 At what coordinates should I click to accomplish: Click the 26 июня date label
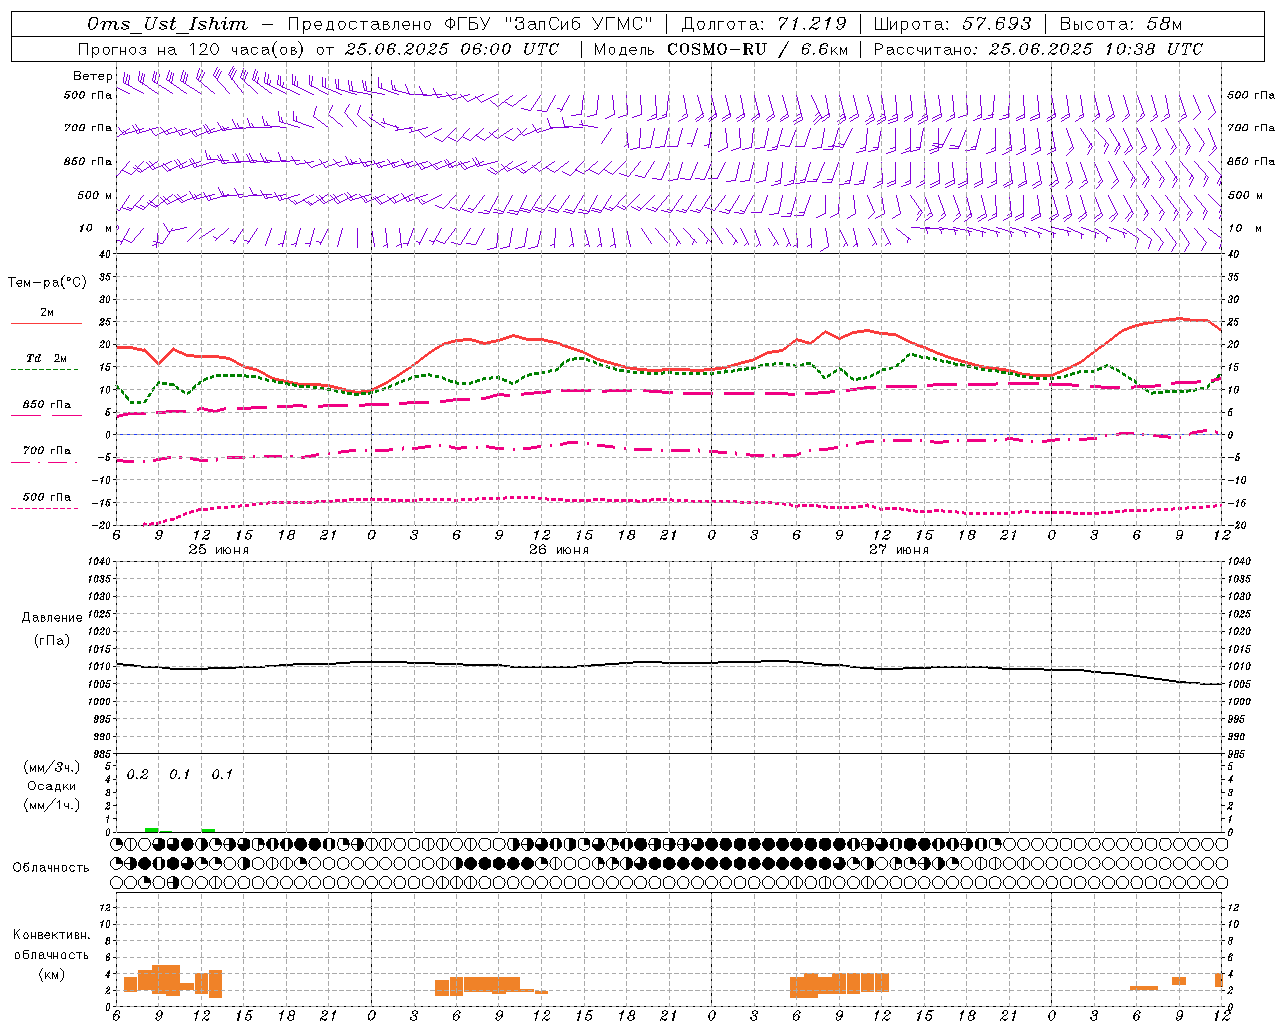[559, 549]
